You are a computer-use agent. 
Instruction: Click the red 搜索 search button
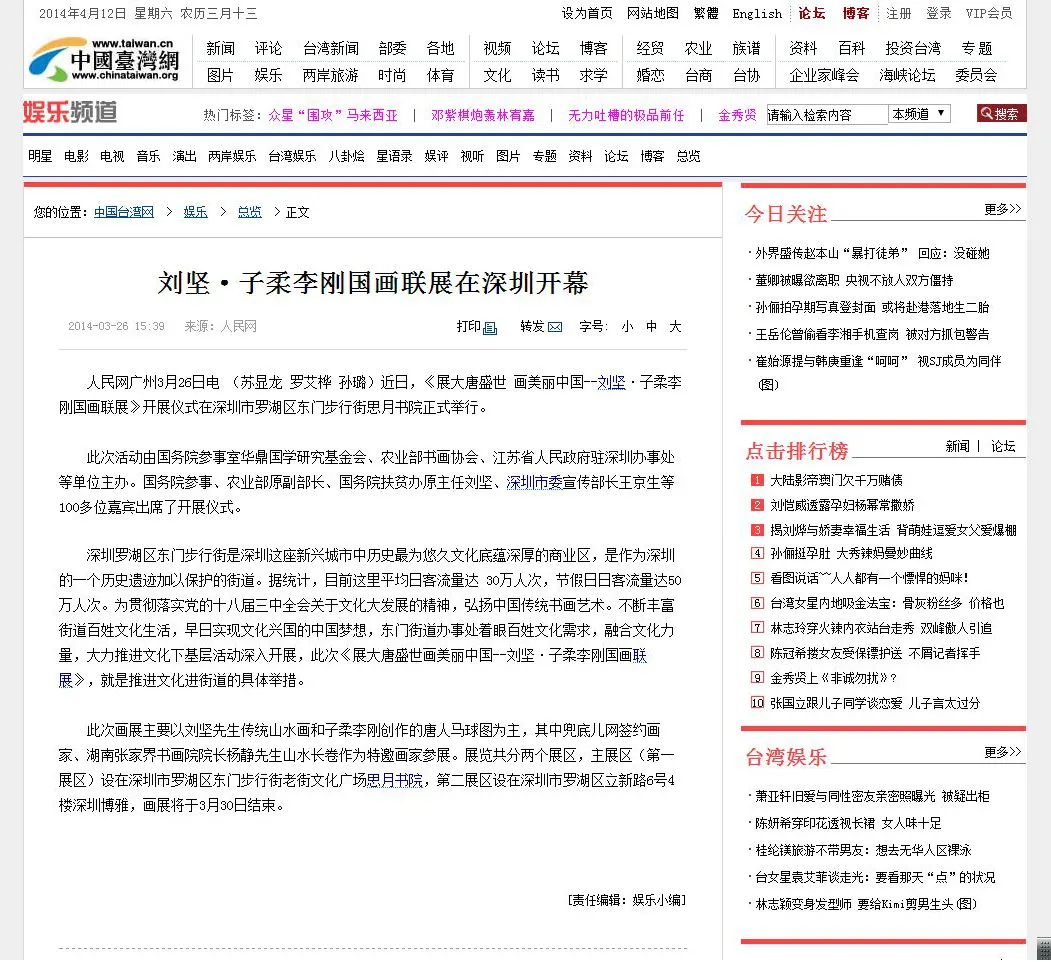1001,114
